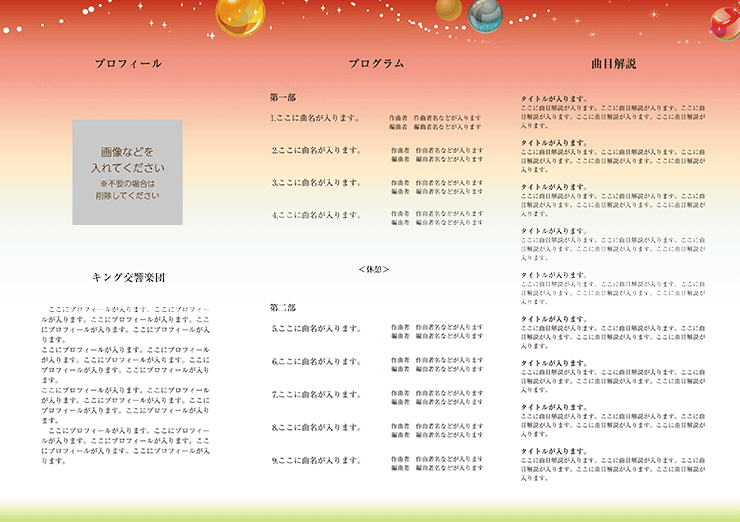Select the teal-gray glass ornament ball
The image size is (740, 522).
point(487,12)
